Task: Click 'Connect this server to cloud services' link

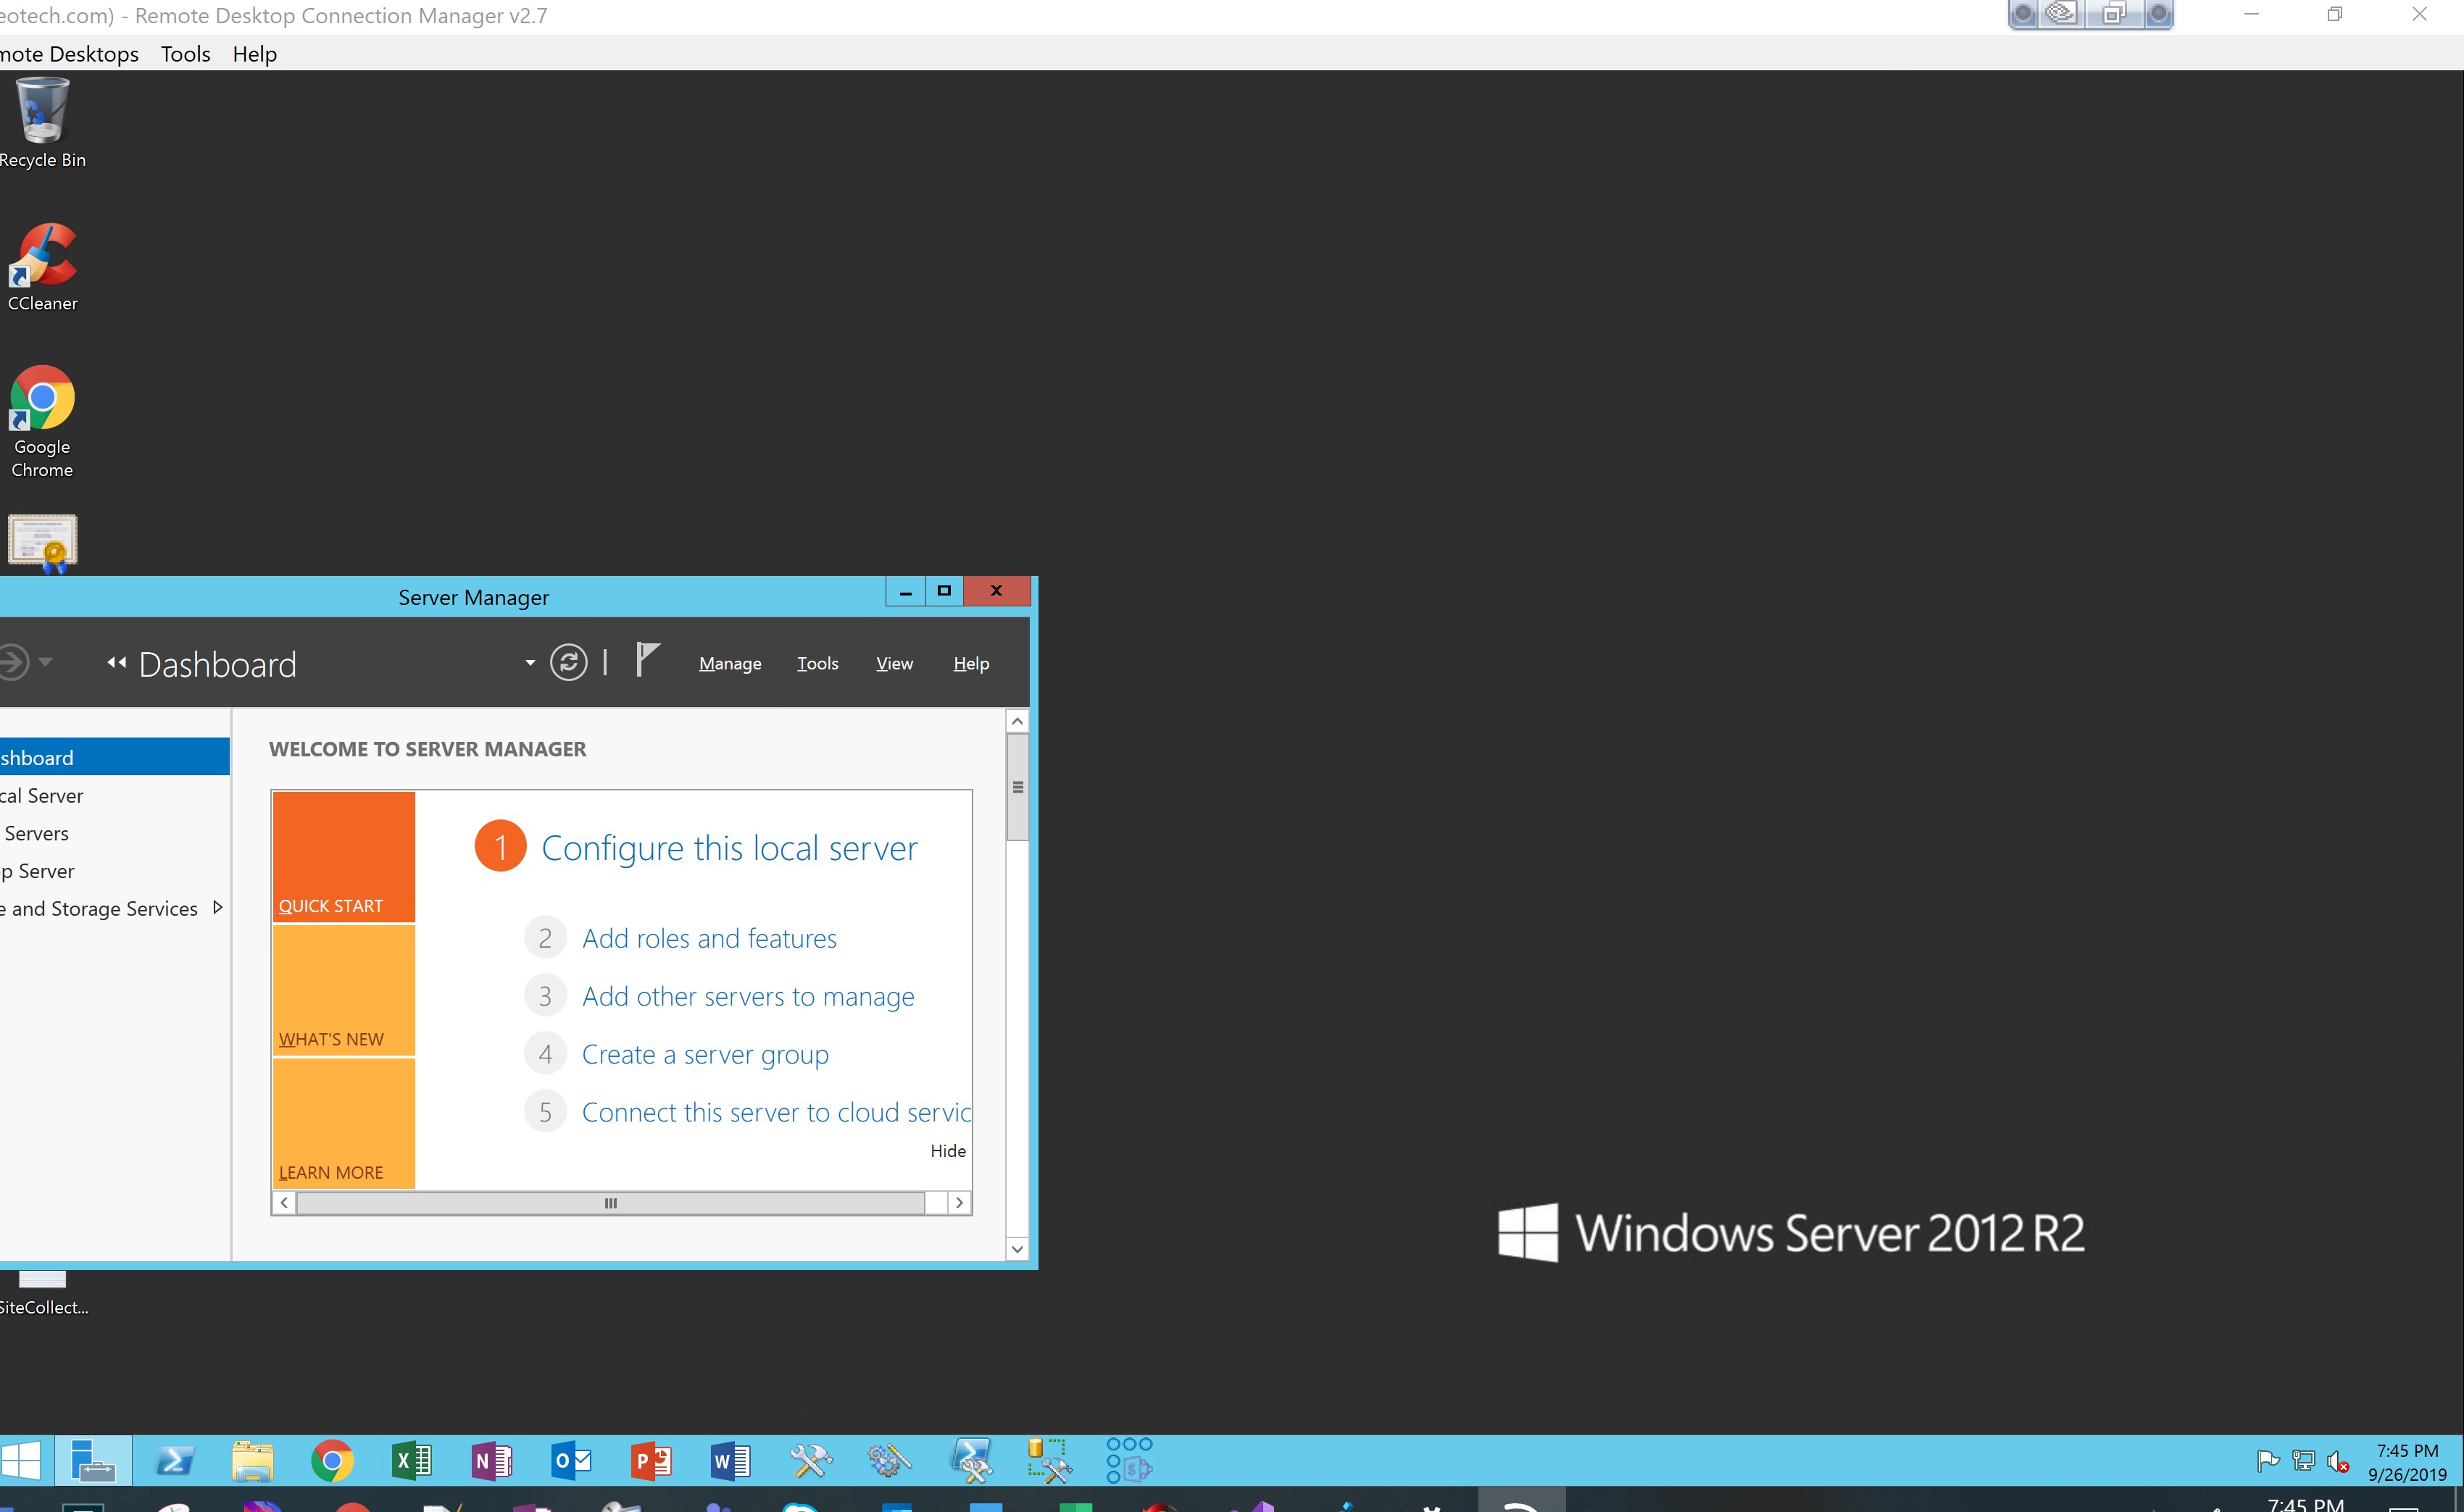Action: point(776,1112)
